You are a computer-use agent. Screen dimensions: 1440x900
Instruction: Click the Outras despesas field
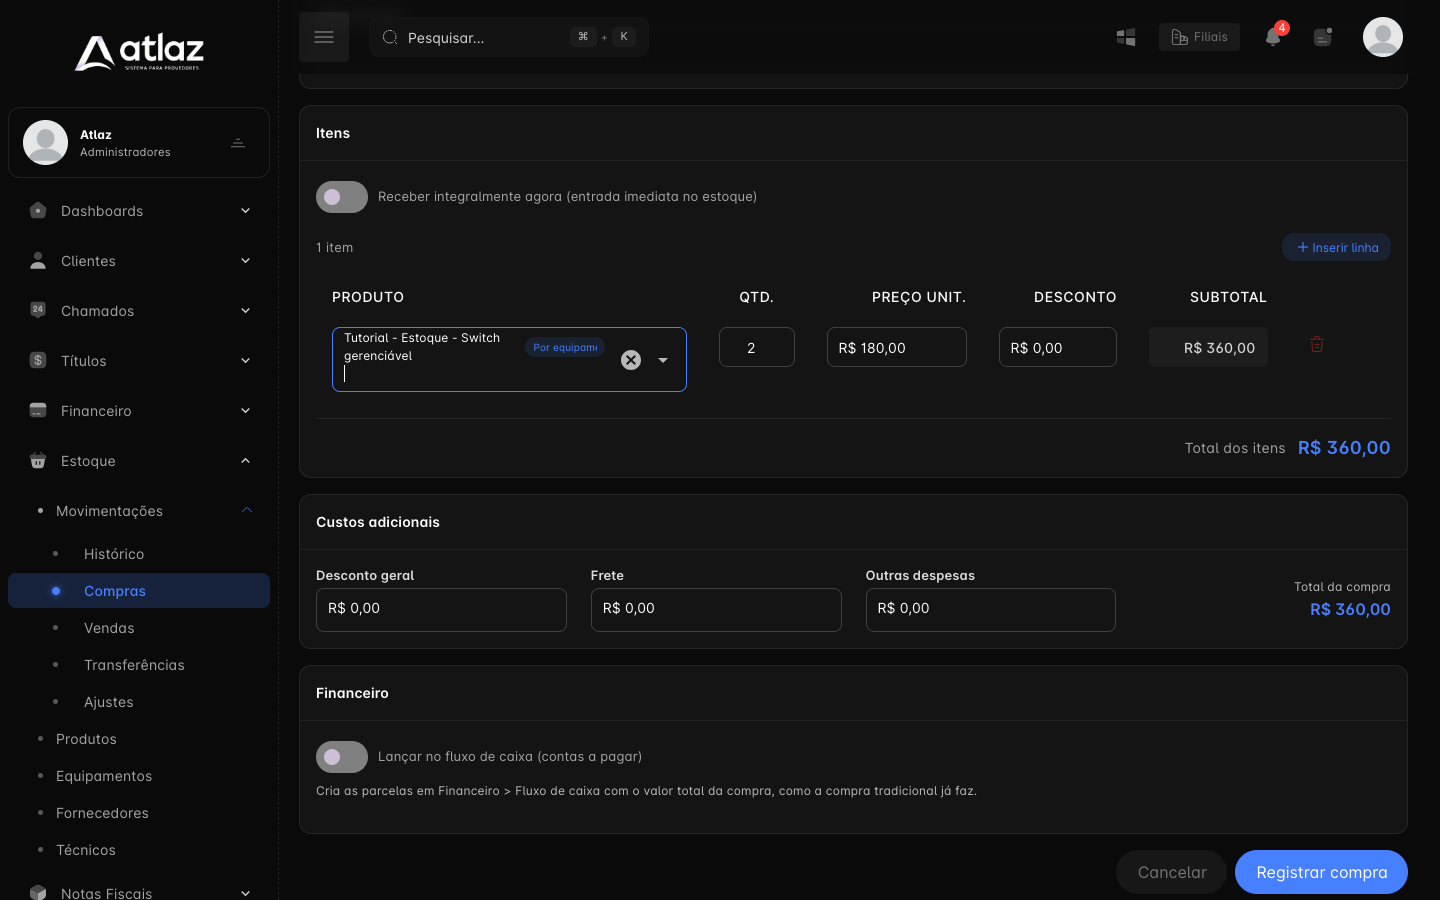tap(991, 610)
